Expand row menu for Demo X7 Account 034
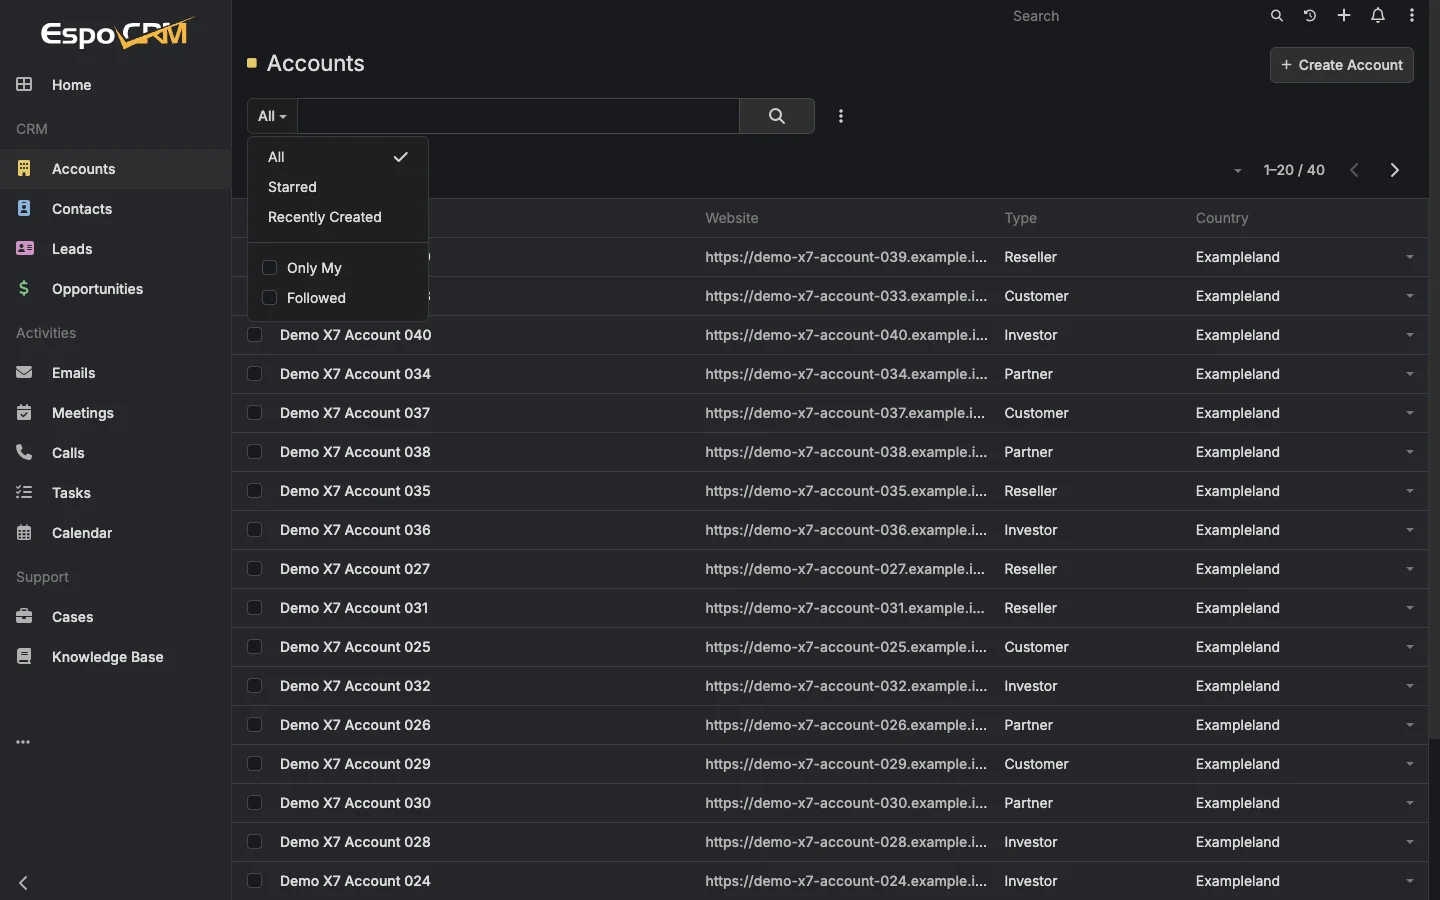 [x=1410, y=374]
